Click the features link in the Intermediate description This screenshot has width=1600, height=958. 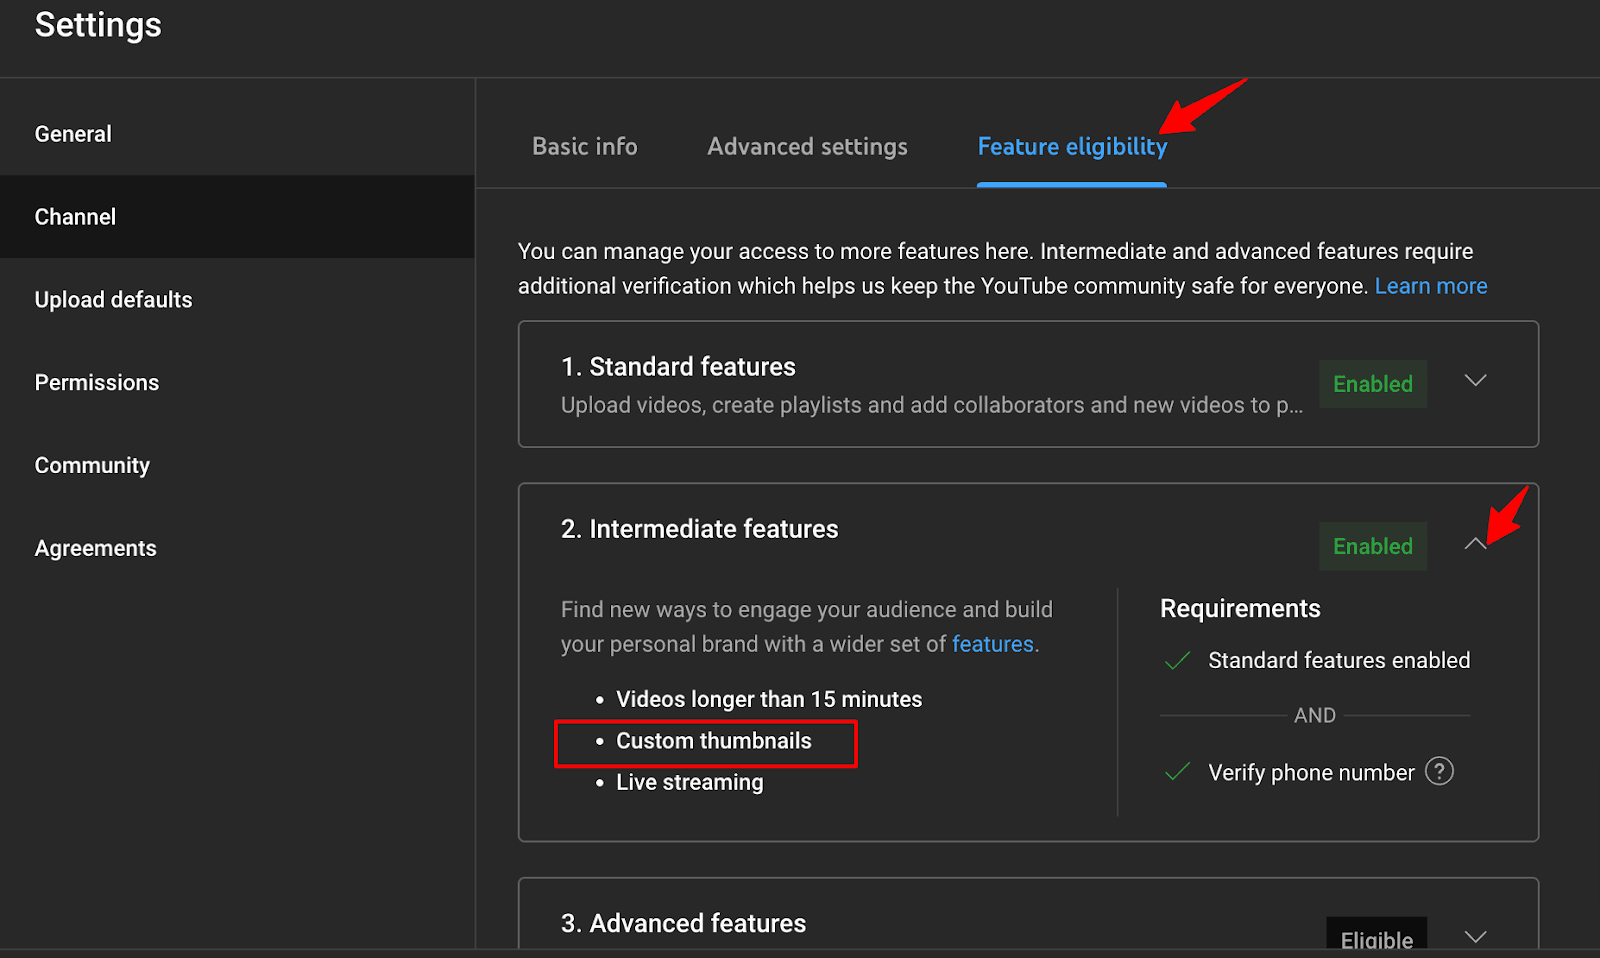[x=992, y=643]
